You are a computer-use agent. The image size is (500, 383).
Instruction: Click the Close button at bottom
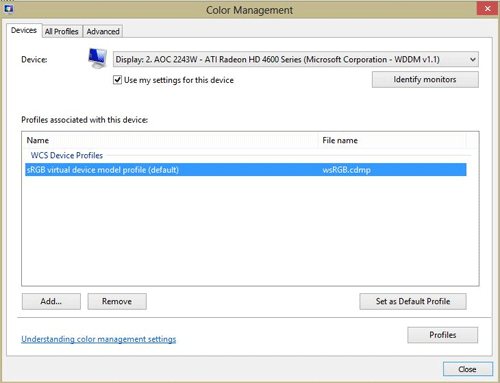(468, 369)
